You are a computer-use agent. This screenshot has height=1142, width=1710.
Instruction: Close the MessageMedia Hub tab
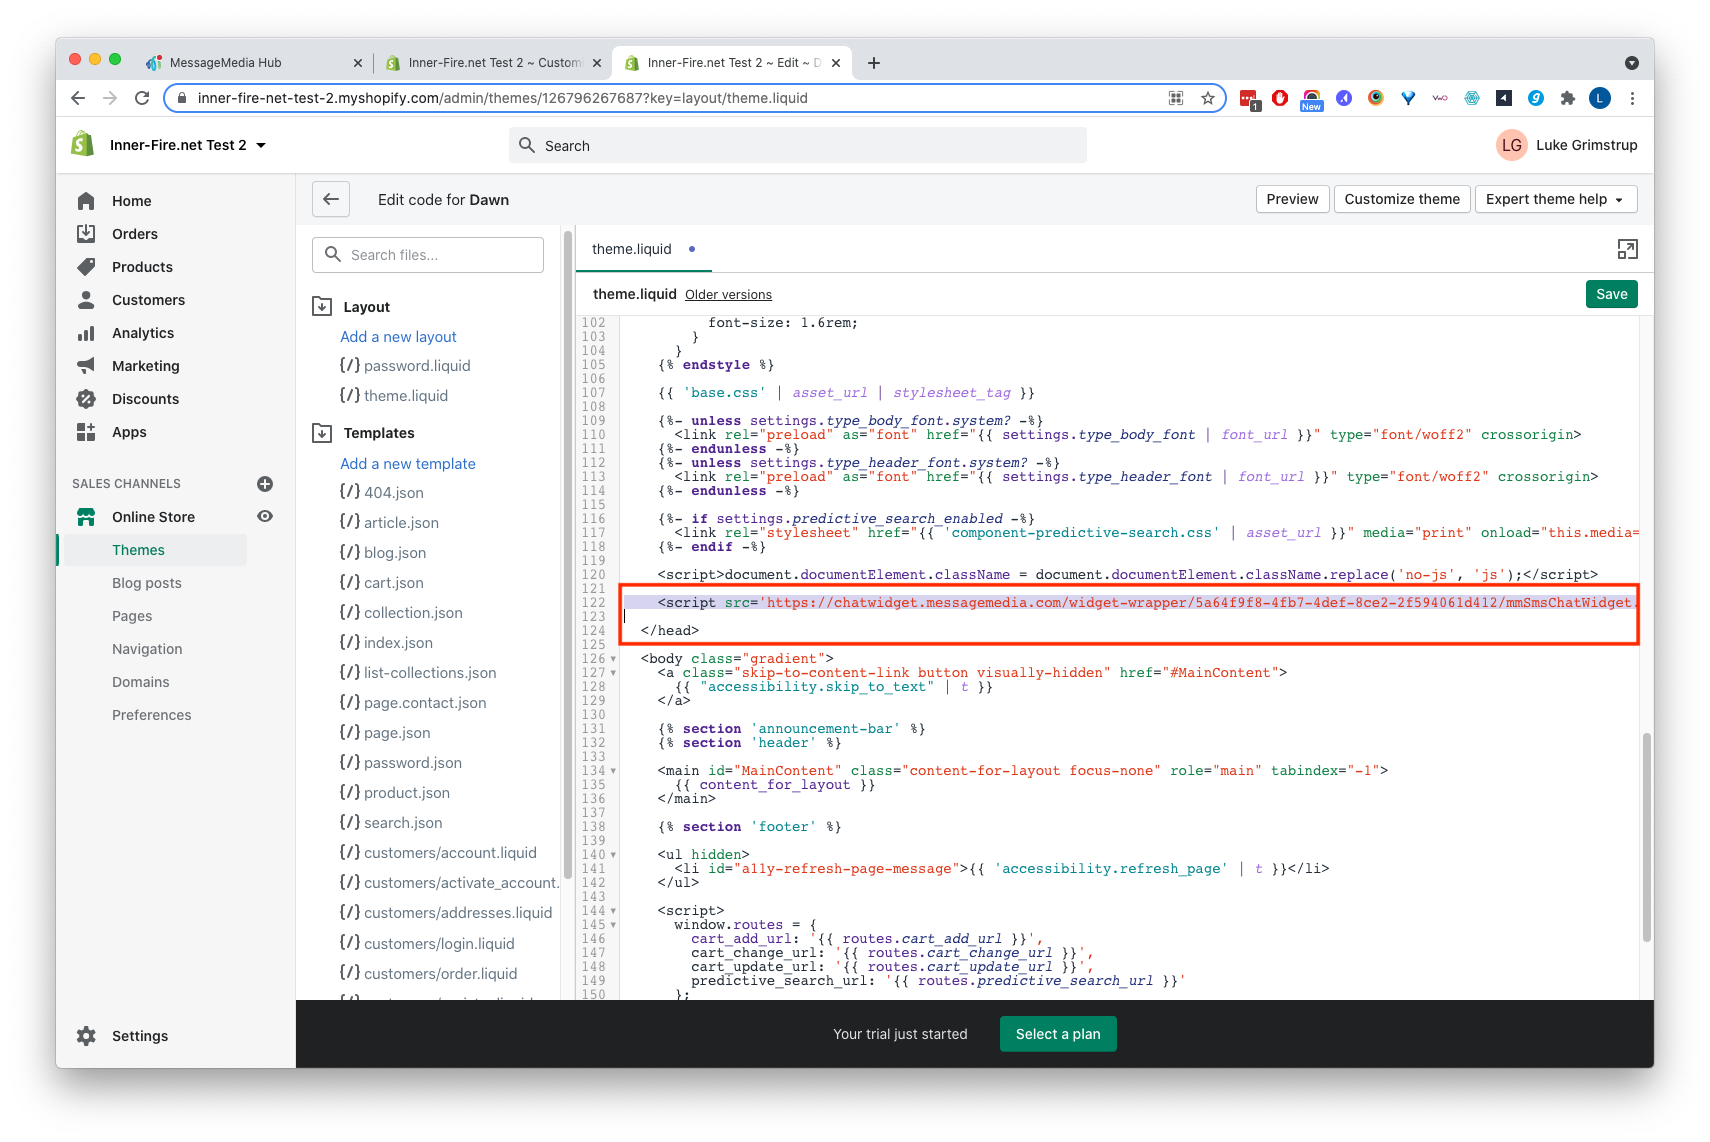click(358, 63)
